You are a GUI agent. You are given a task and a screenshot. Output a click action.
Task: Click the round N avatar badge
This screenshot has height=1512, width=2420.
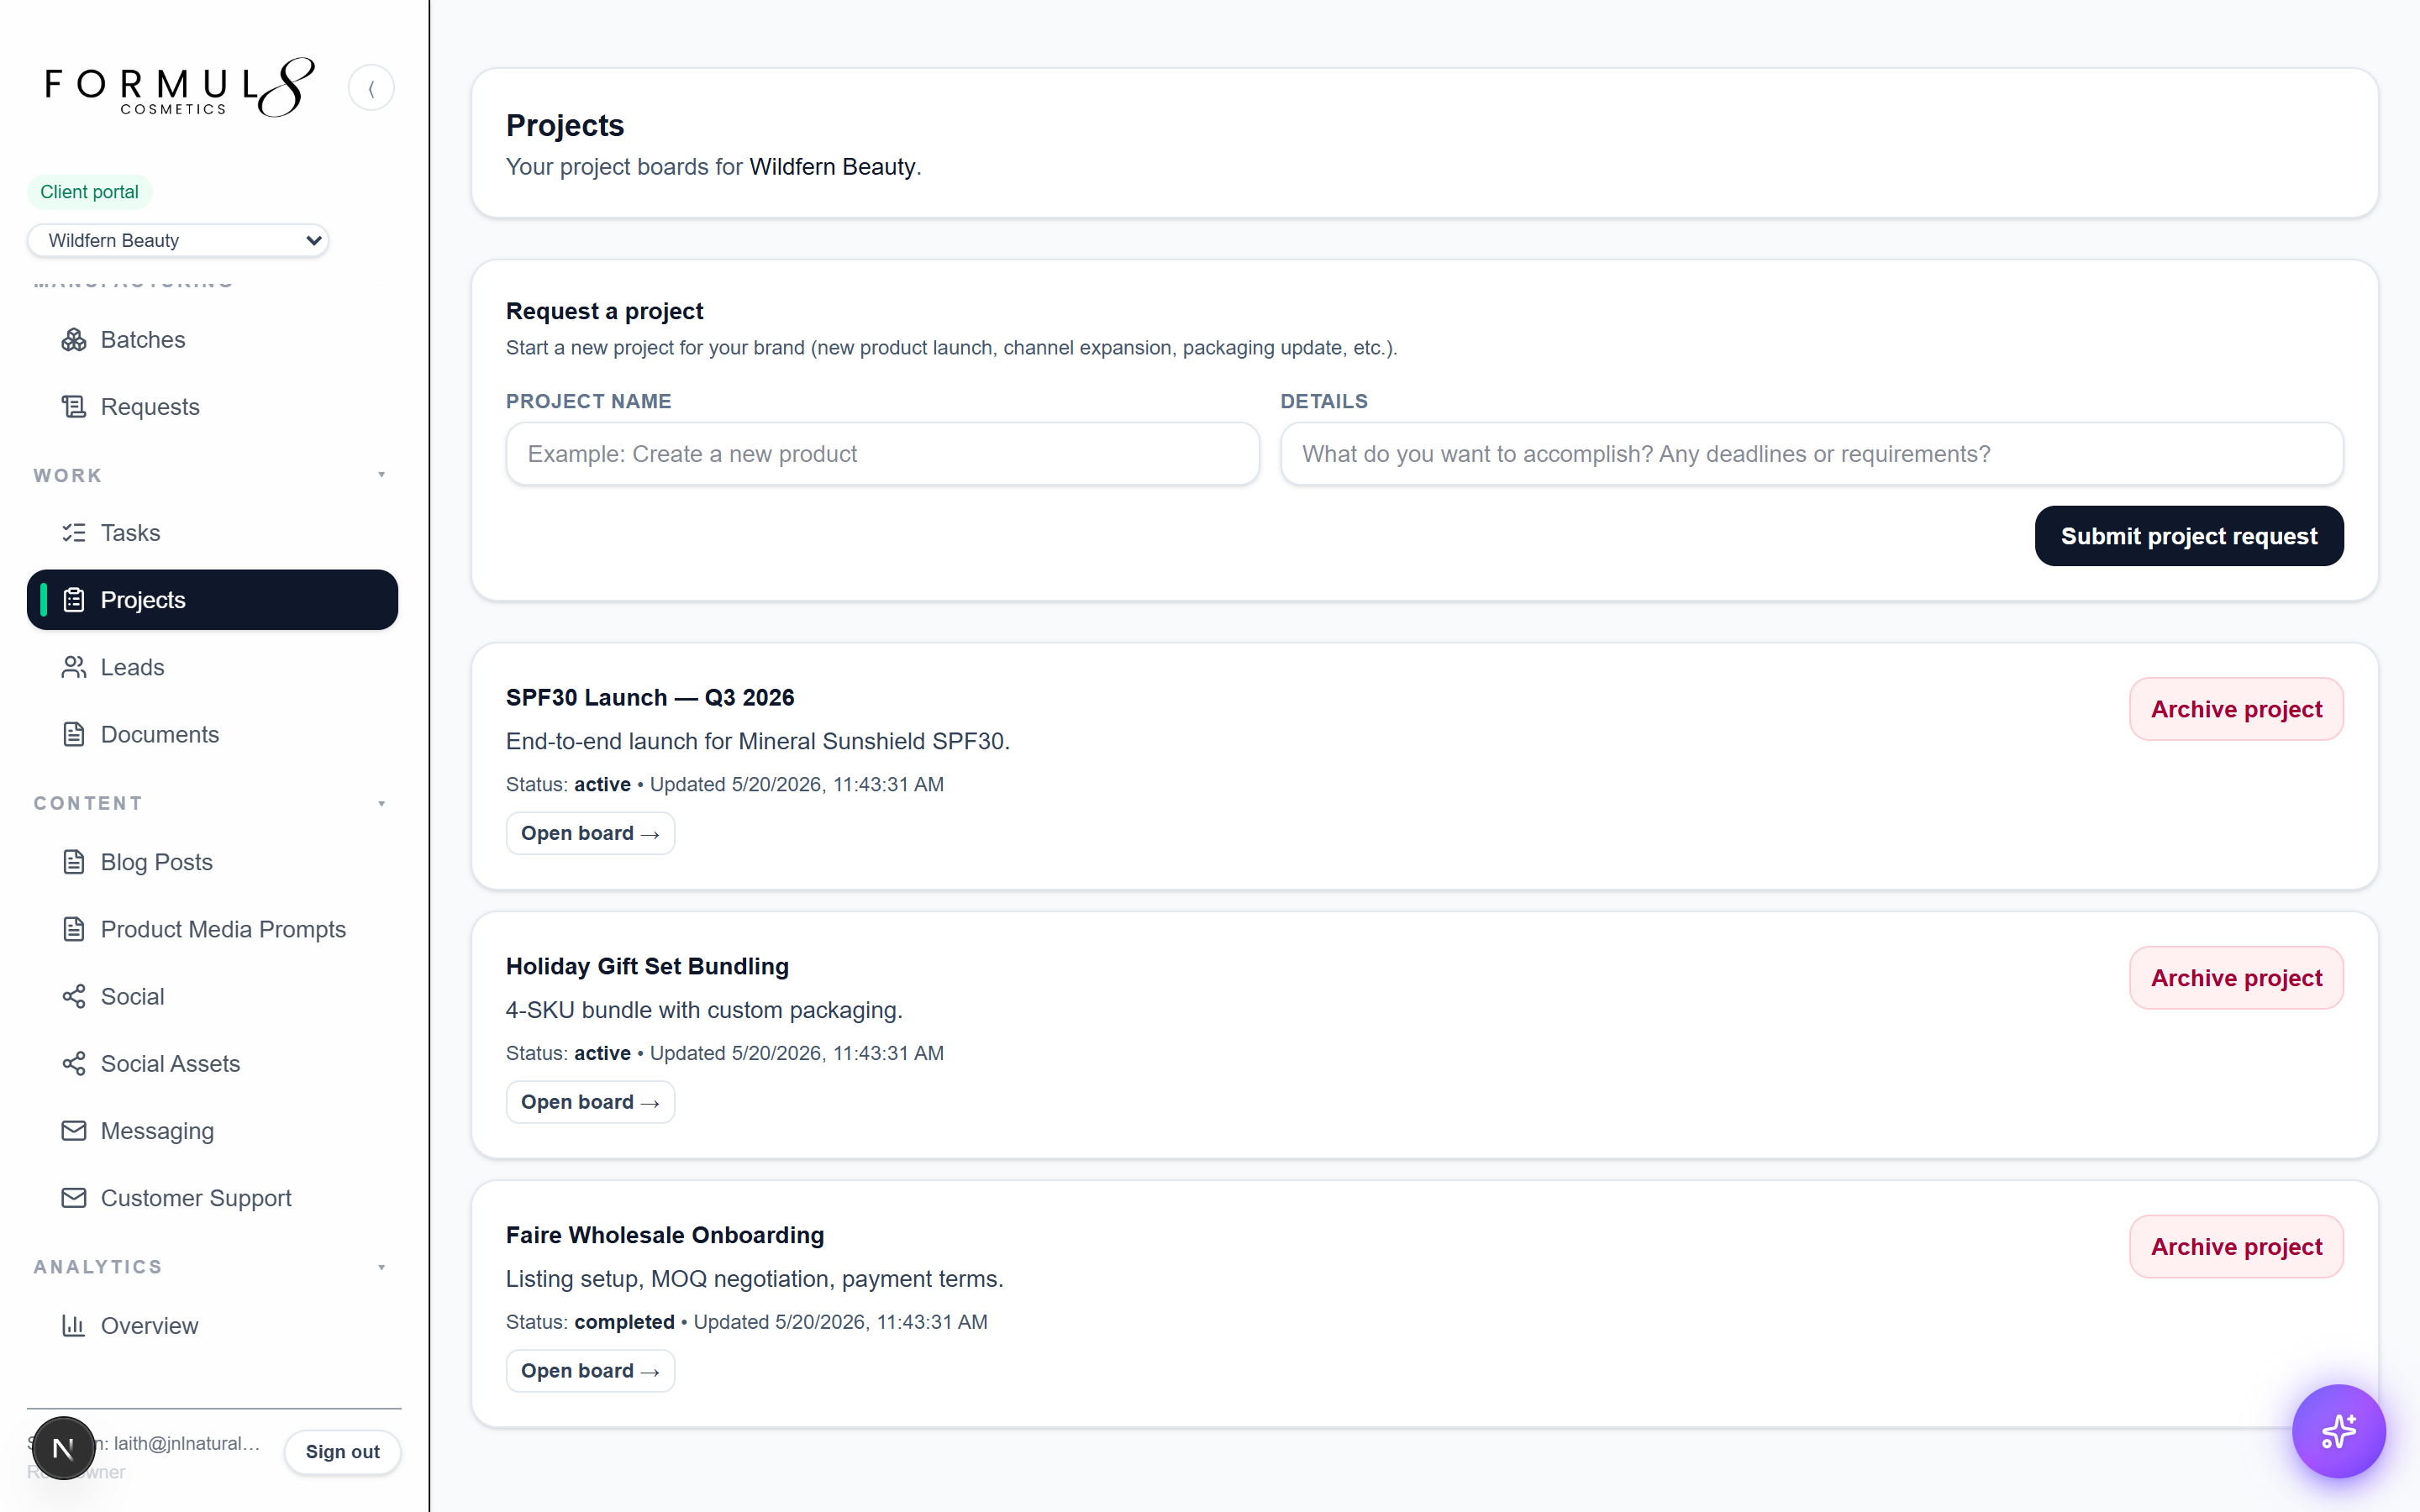coord(63,1448)
